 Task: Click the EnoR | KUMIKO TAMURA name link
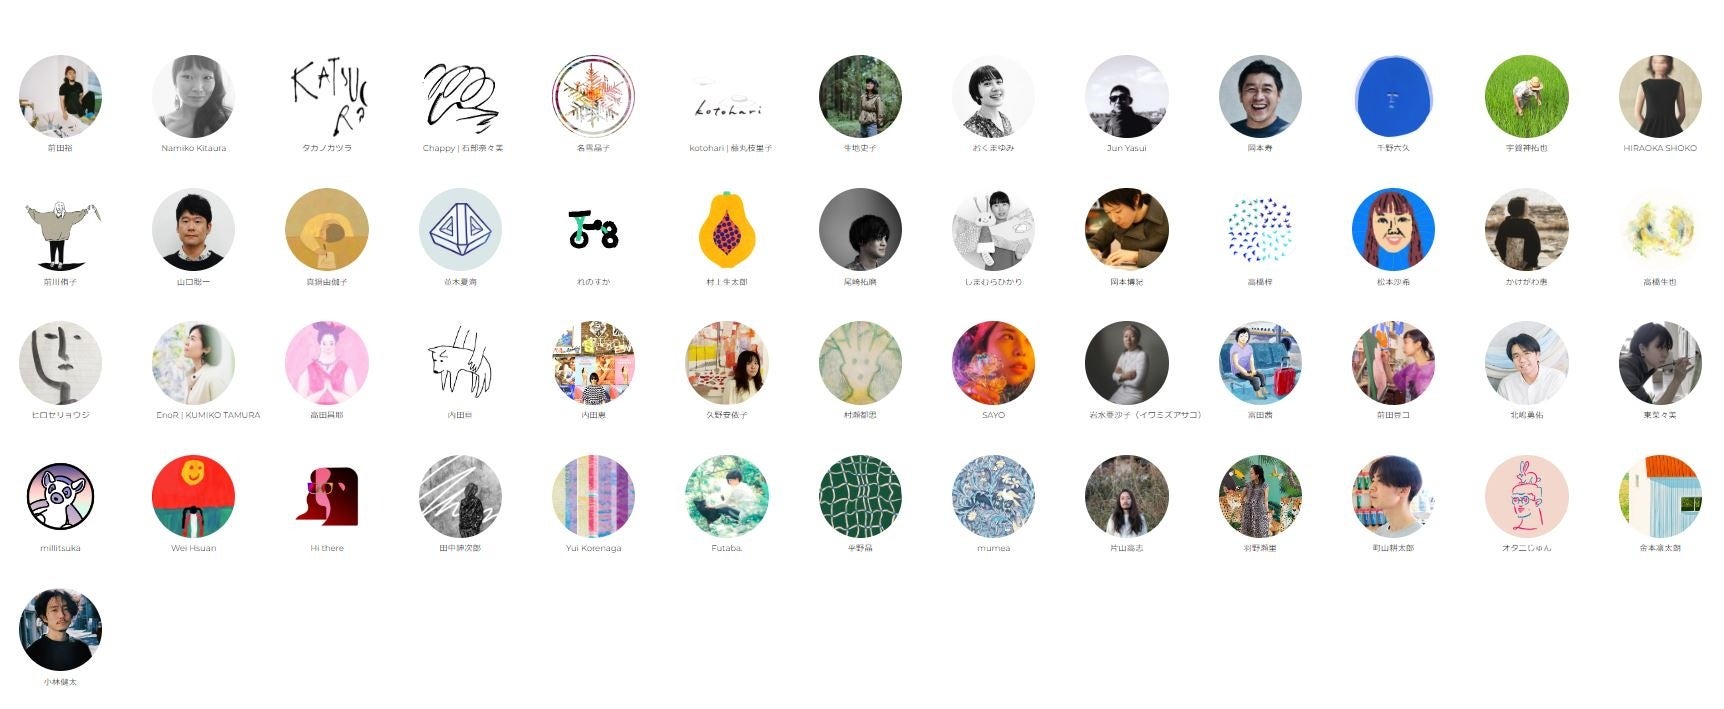click(x=208, y=415)
